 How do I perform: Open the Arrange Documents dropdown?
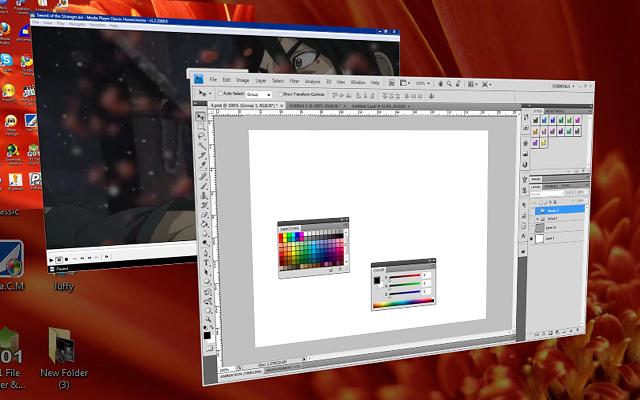click(x=472, y=84)
